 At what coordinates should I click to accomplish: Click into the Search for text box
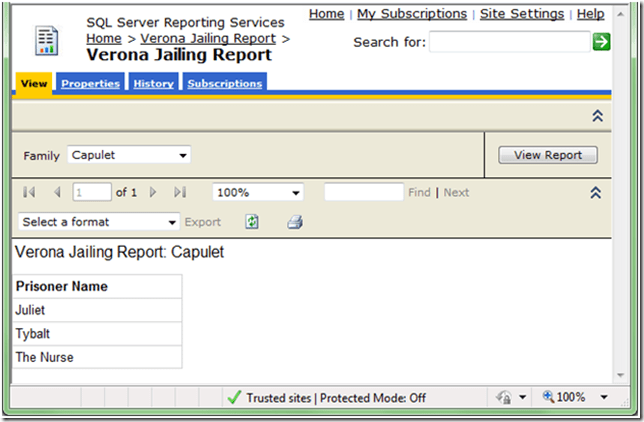(510, 41)
